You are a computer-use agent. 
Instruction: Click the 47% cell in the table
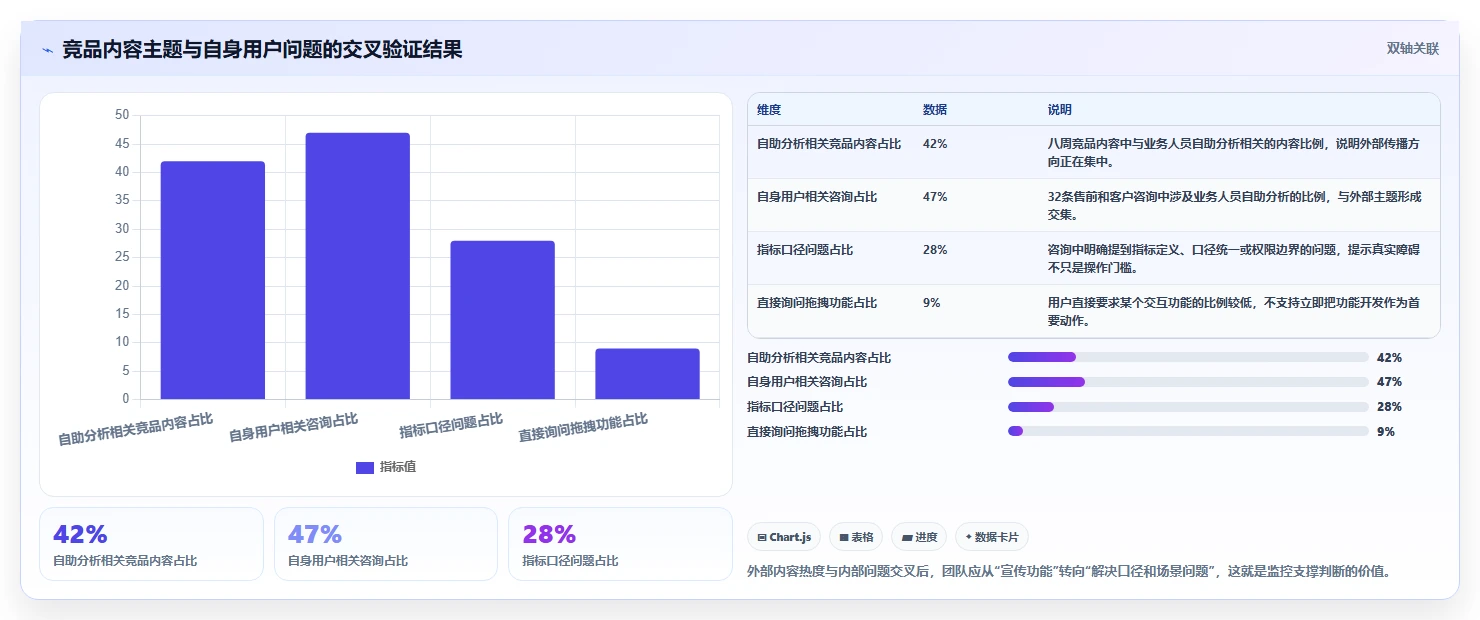(x=935, y=197)
